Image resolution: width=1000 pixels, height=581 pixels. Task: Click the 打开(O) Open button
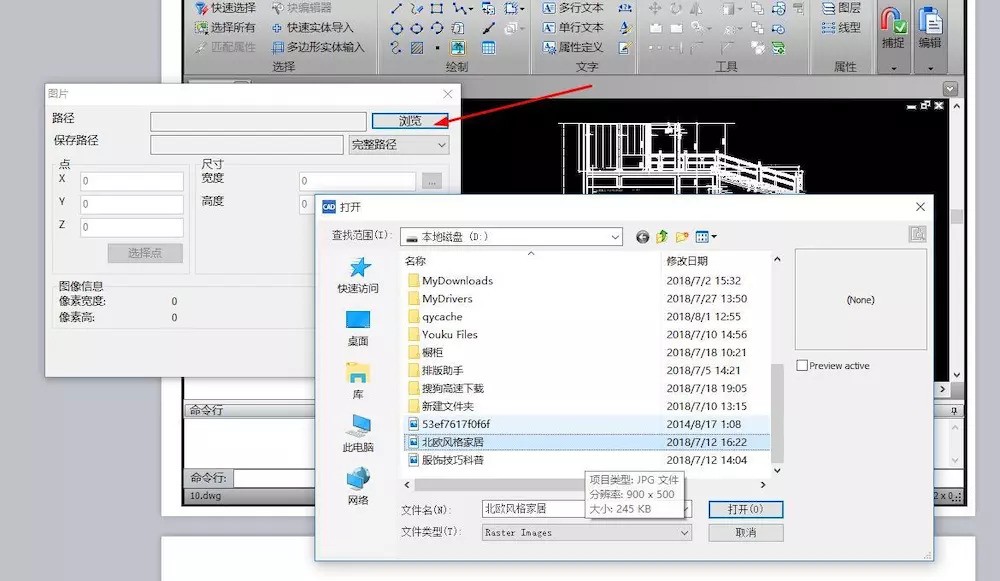coord(745,509)
